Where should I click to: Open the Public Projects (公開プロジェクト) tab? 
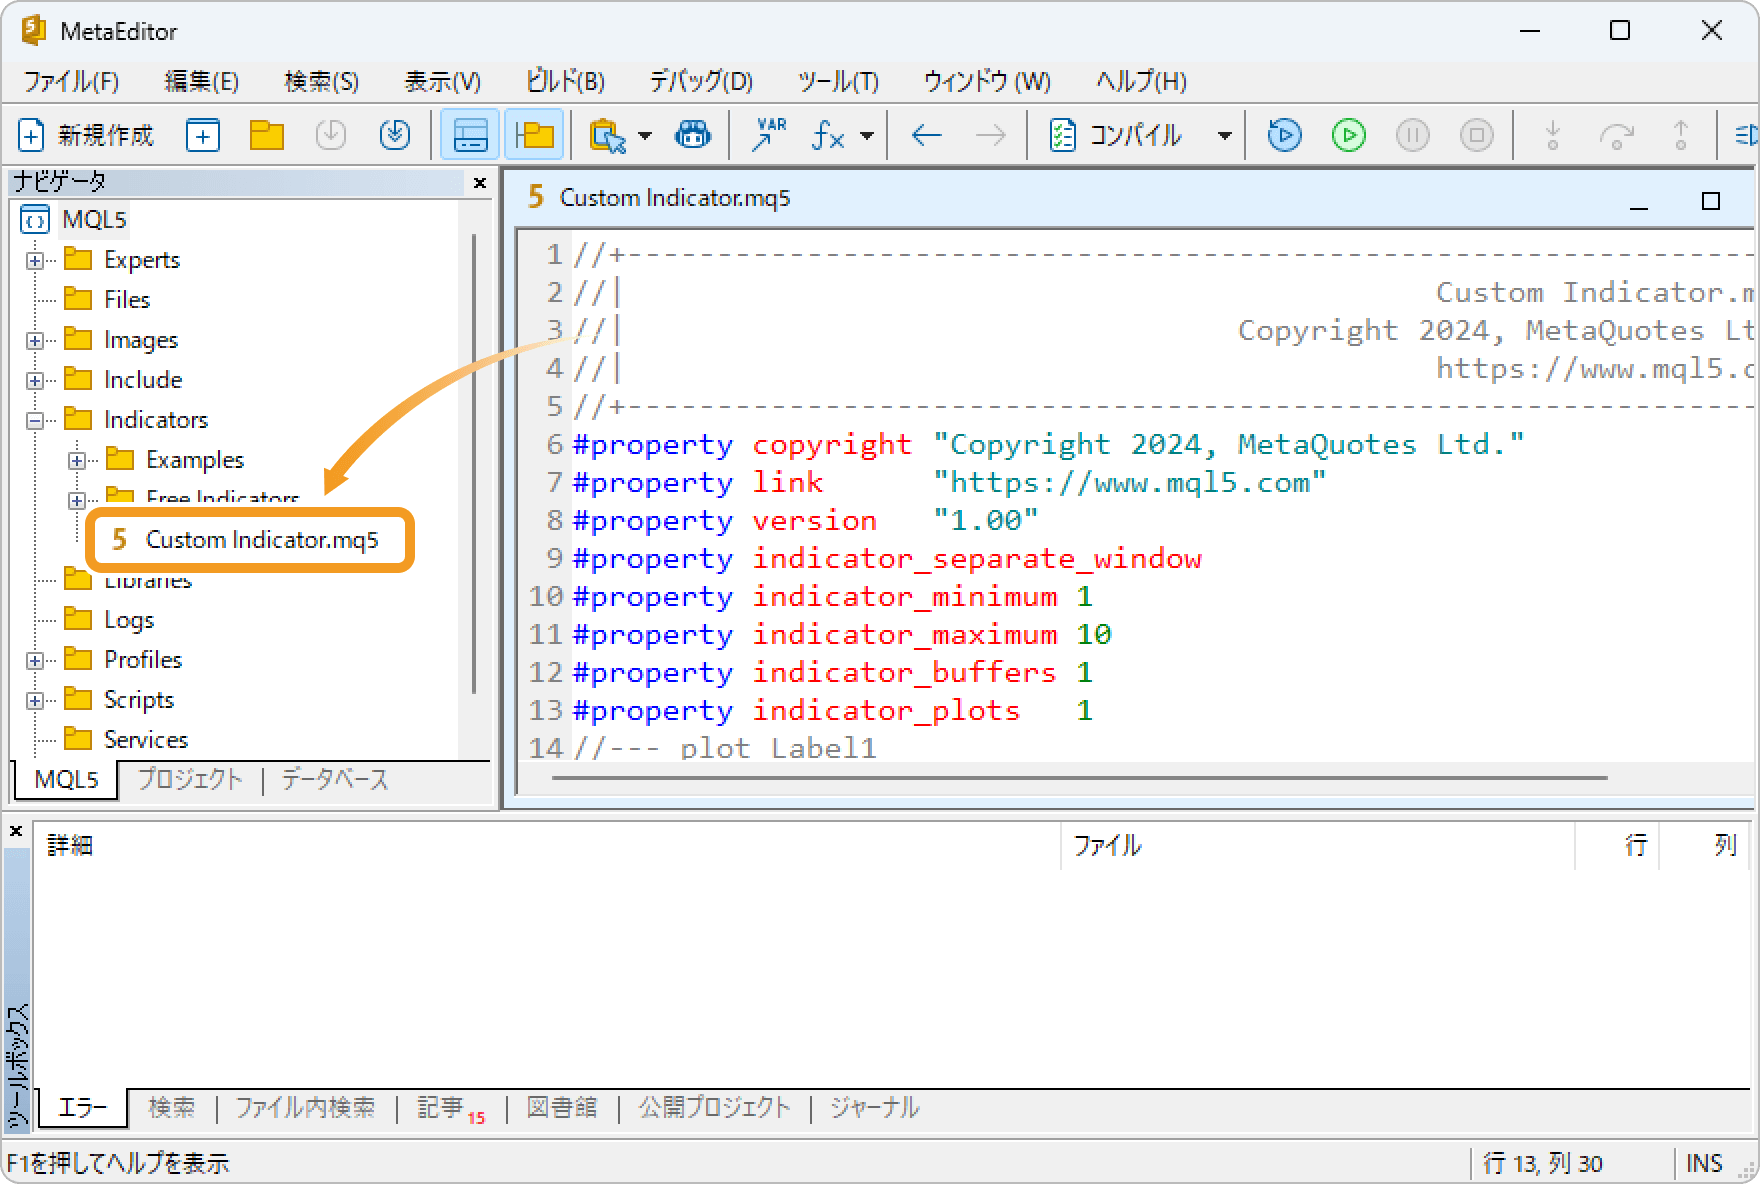tap(715, 1107)
